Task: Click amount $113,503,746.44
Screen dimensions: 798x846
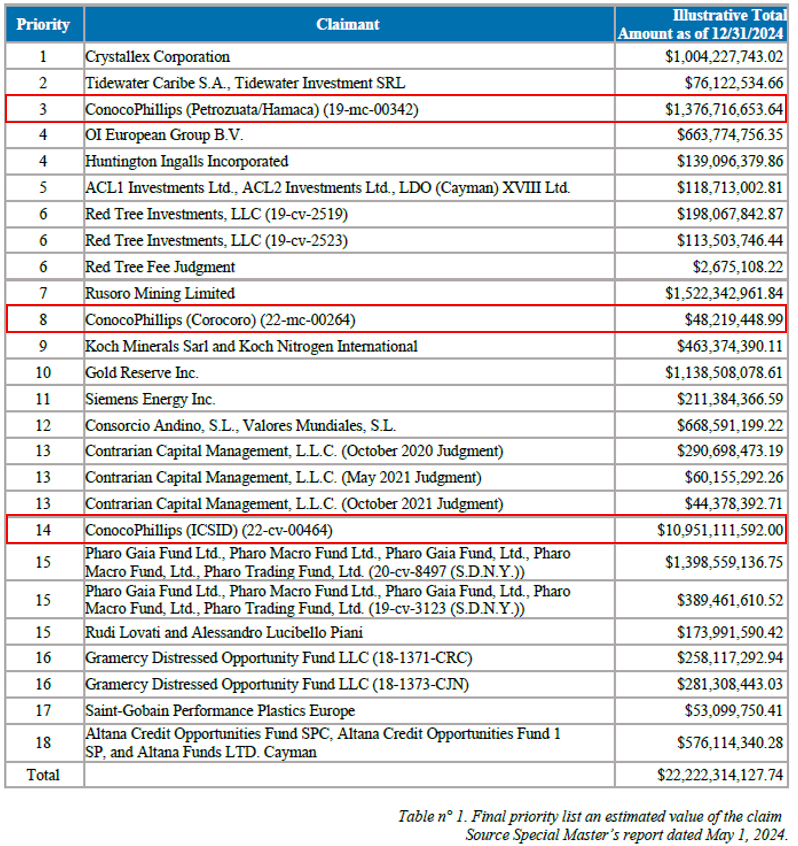Action: coord(730,241)
